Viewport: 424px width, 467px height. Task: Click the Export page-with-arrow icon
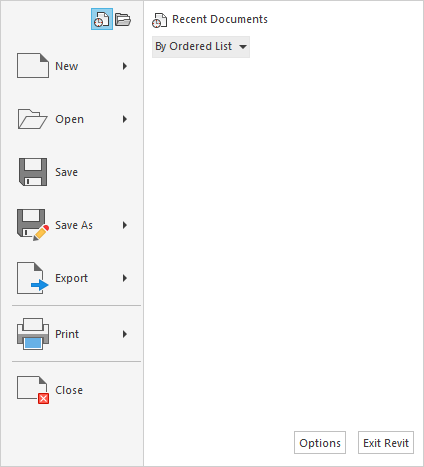coord(33,278)
